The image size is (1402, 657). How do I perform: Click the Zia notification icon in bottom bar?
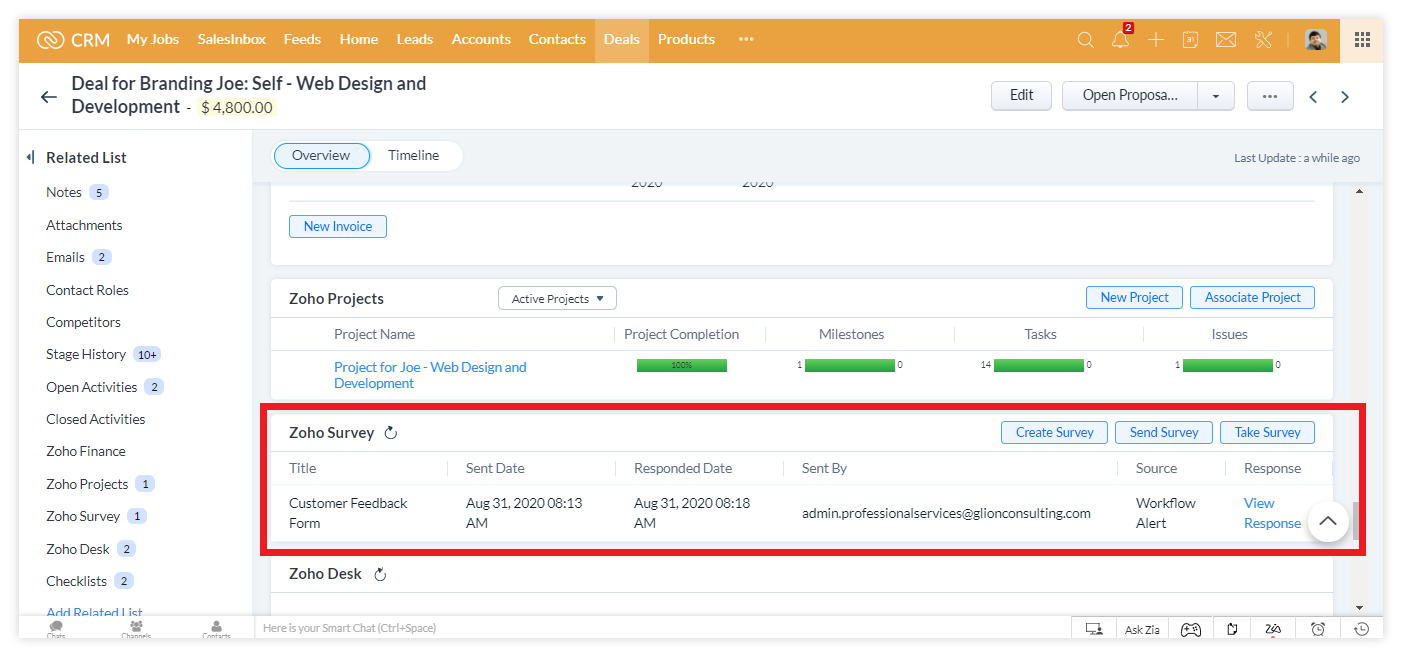click(1273, 629)
